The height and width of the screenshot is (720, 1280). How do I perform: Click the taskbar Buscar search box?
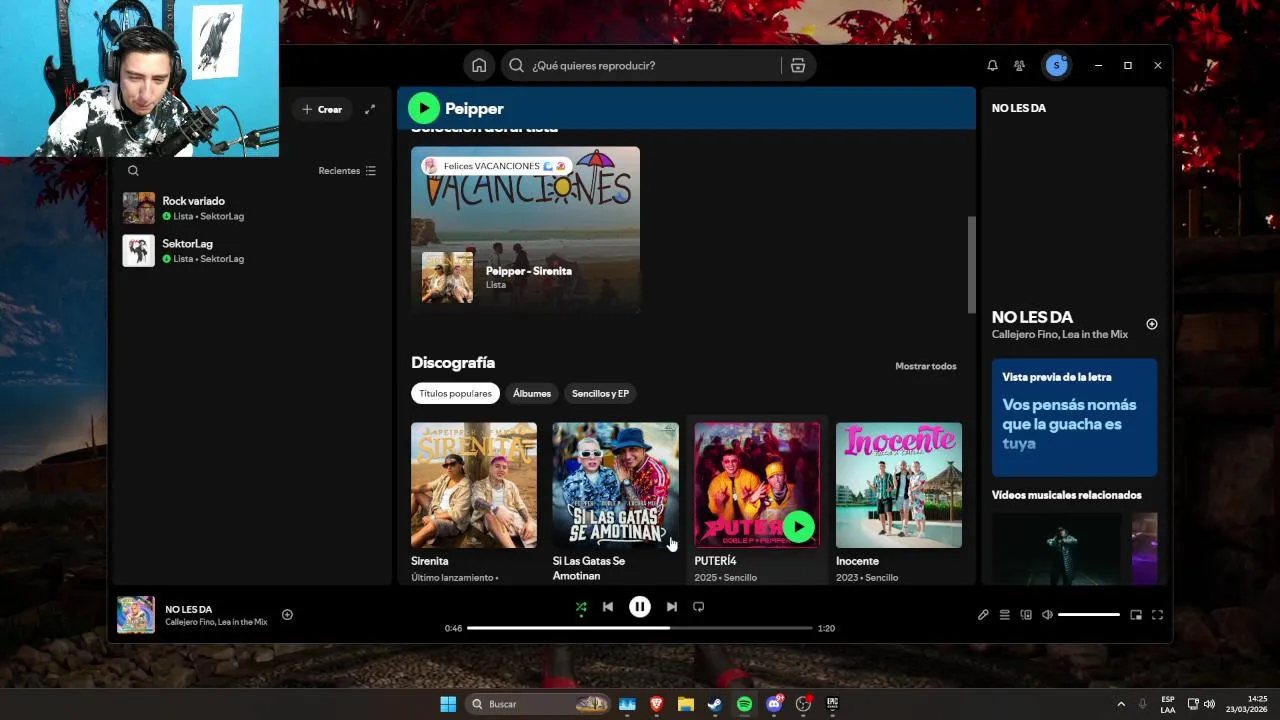[538, 704]
